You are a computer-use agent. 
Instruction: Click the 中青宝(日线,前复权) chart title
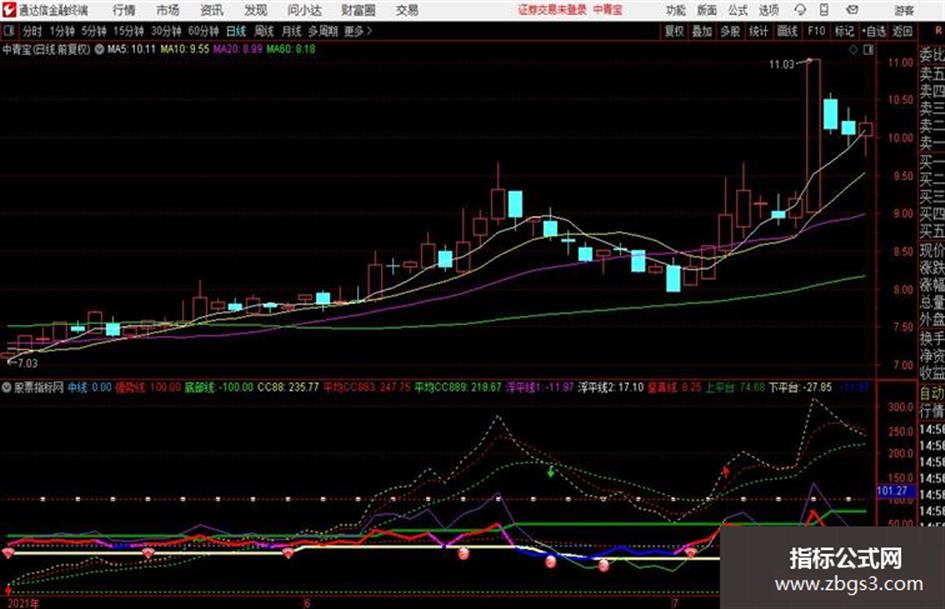(46, 49)
